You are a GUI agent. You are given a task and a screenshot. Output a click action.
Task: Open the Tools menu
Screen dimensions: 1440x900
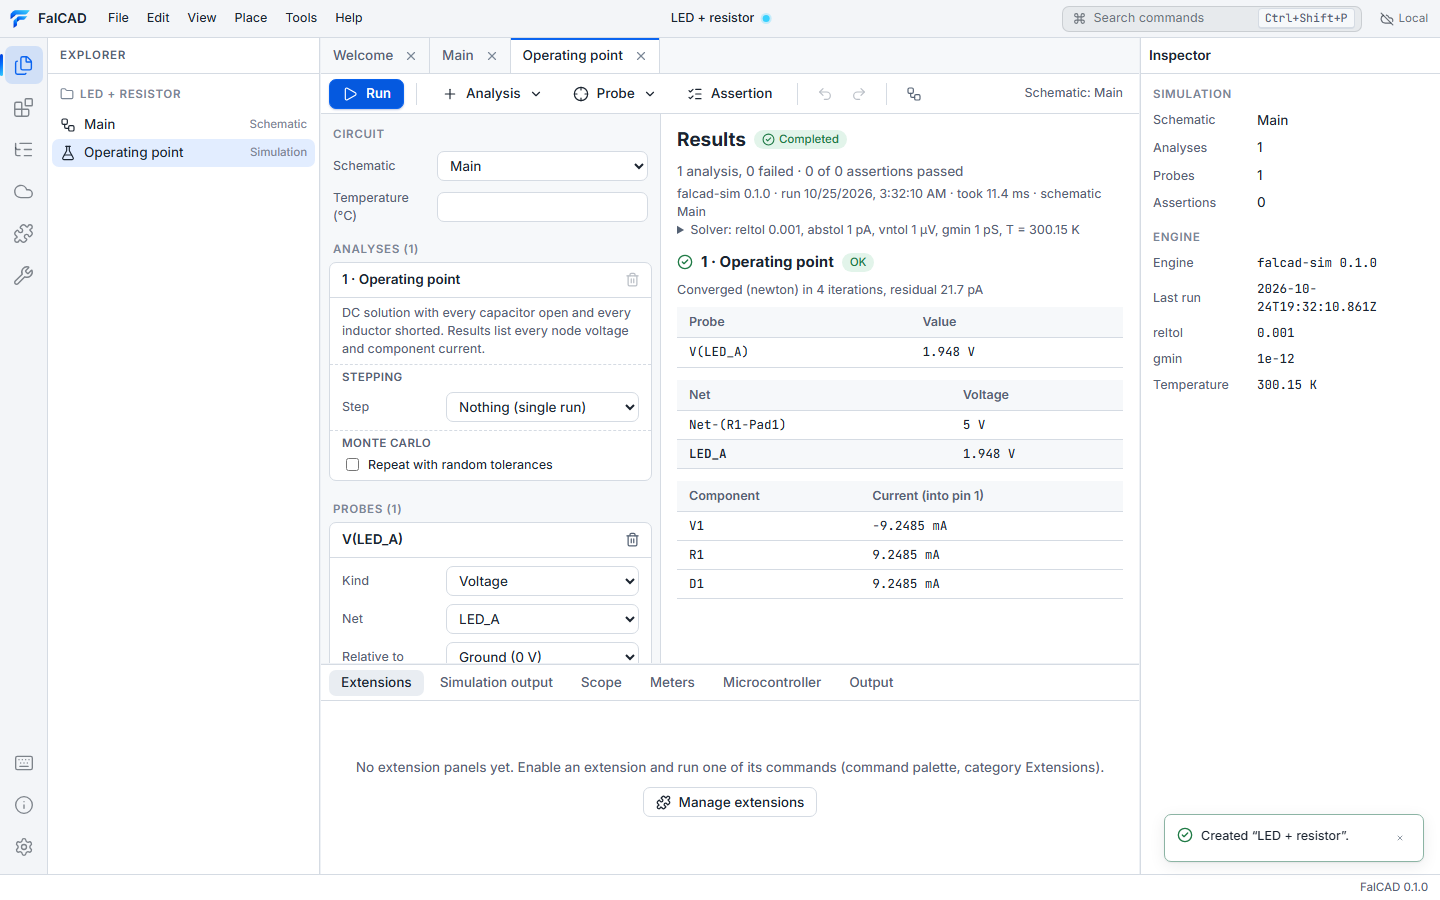tap(301, 18)
